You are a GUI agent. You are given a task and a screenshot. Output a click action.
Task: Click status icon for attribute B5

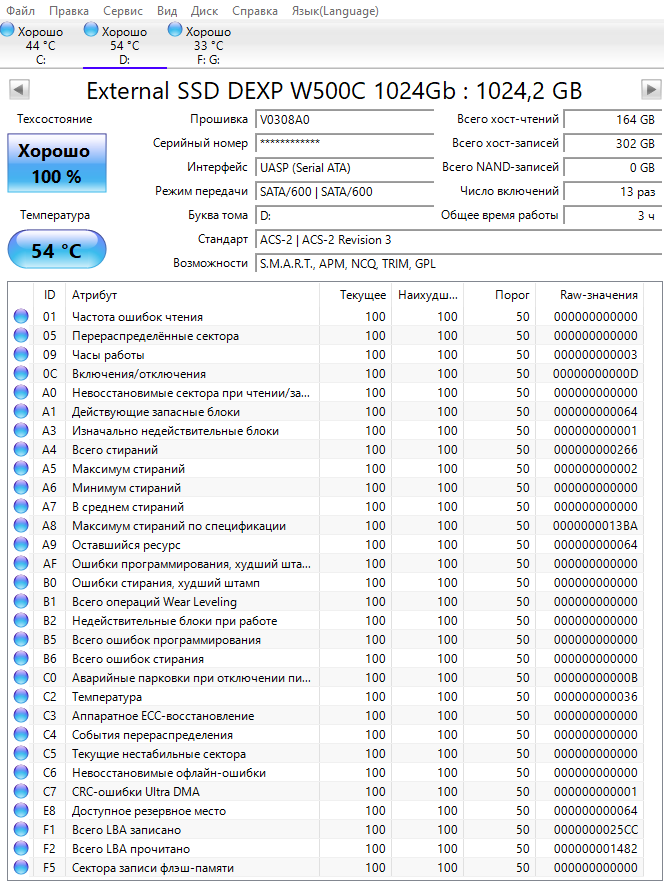pyautogui.click(x=21, y=639)
